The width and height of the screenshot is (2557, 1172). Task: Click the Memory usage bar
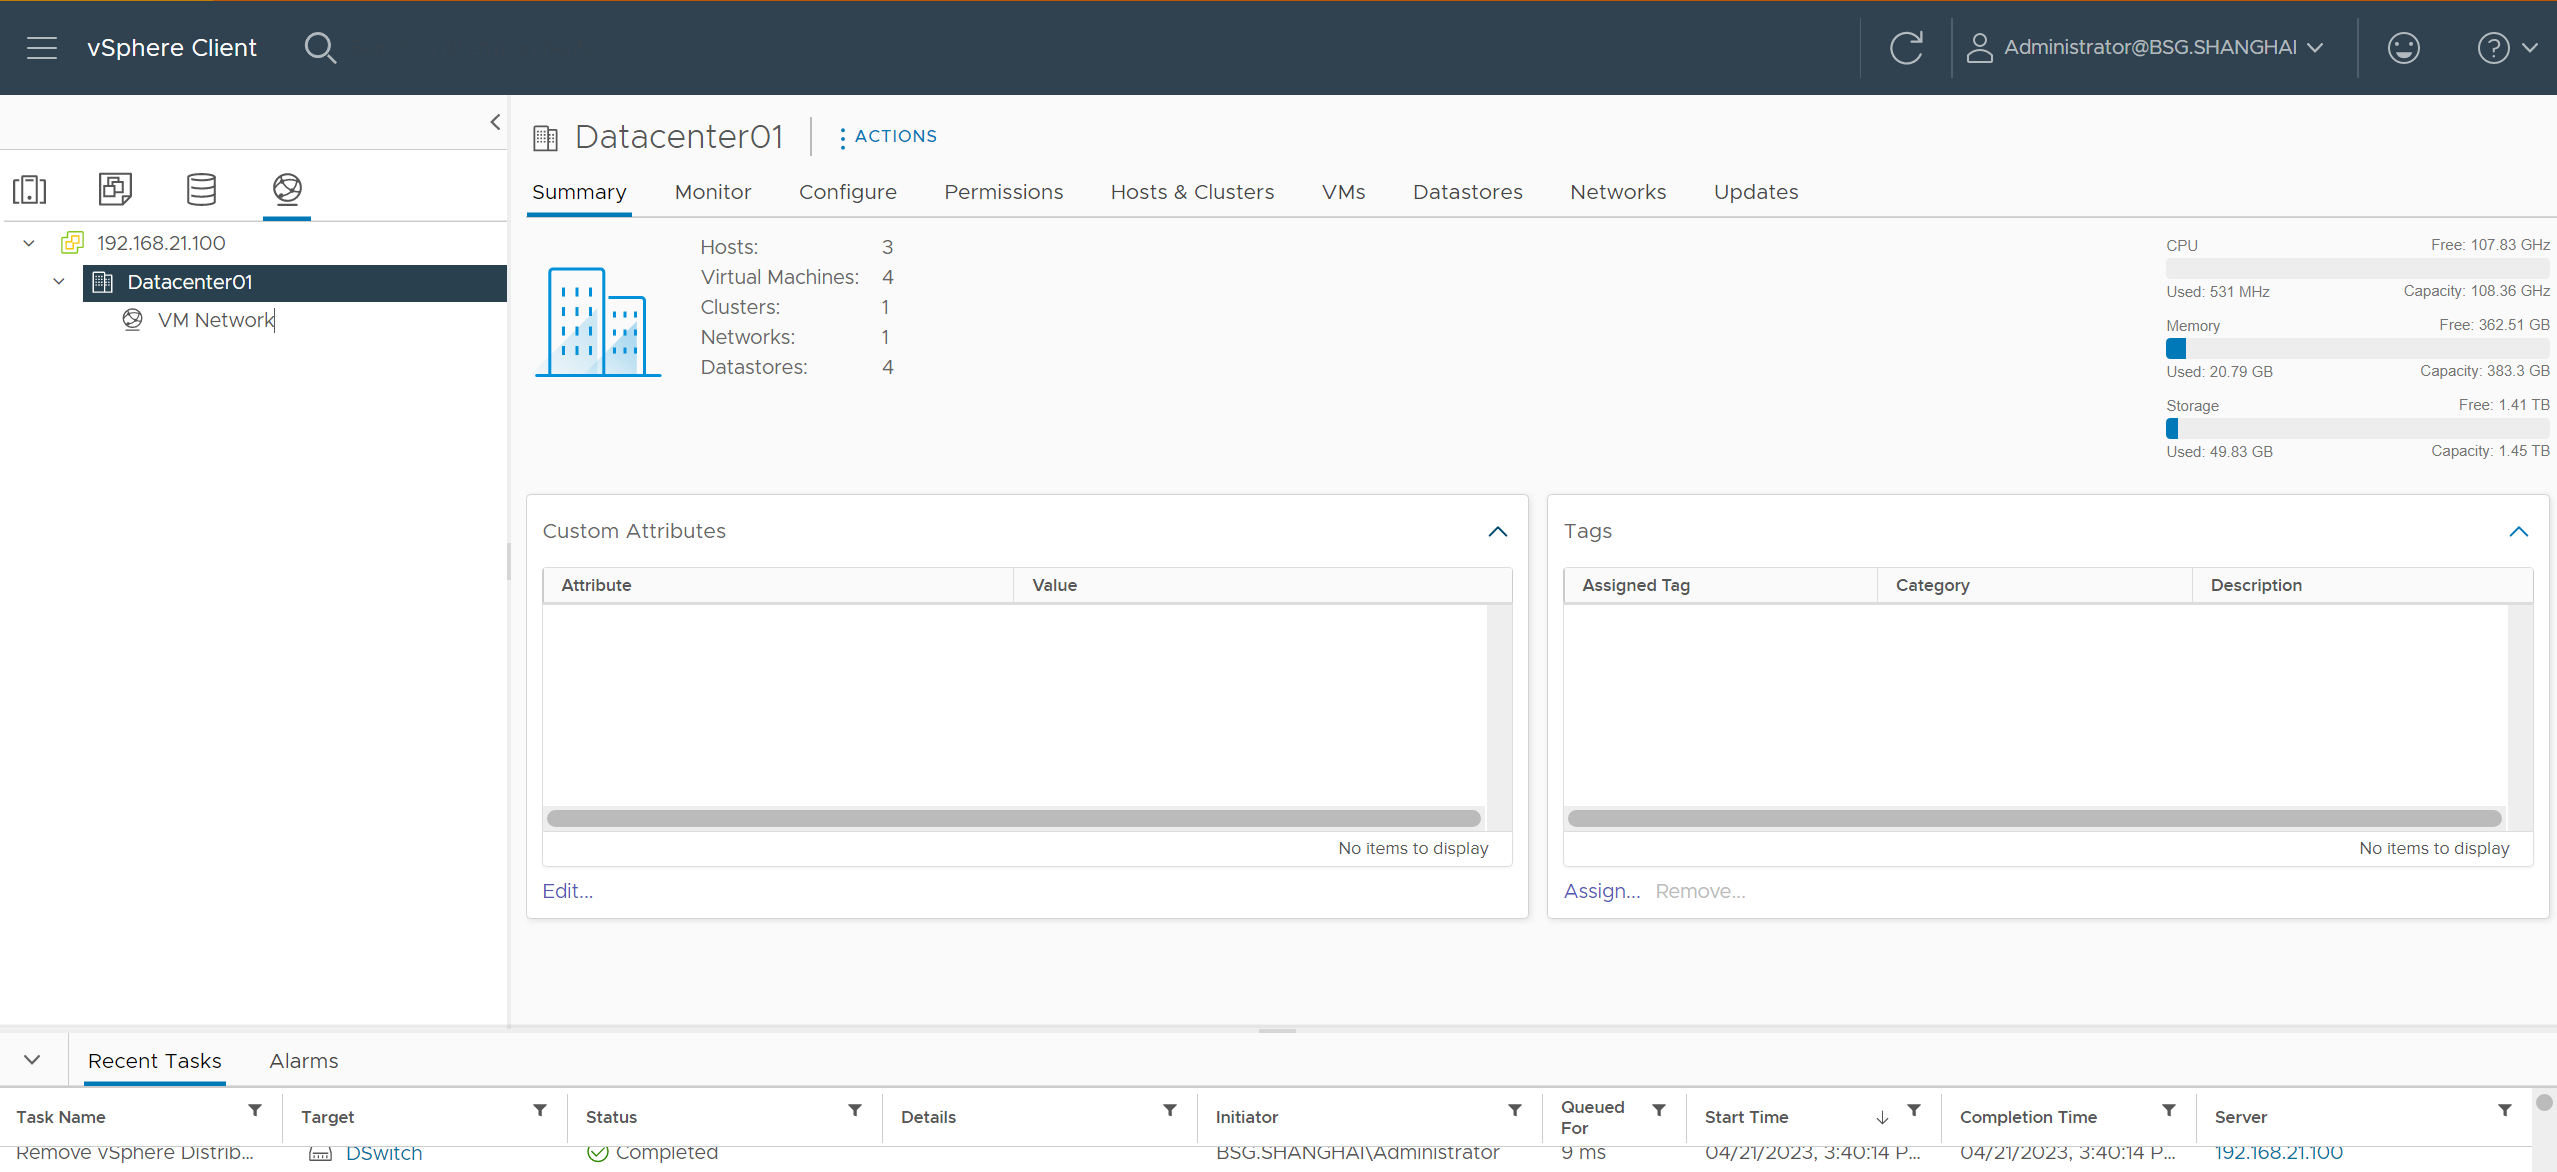(2357, 348)
